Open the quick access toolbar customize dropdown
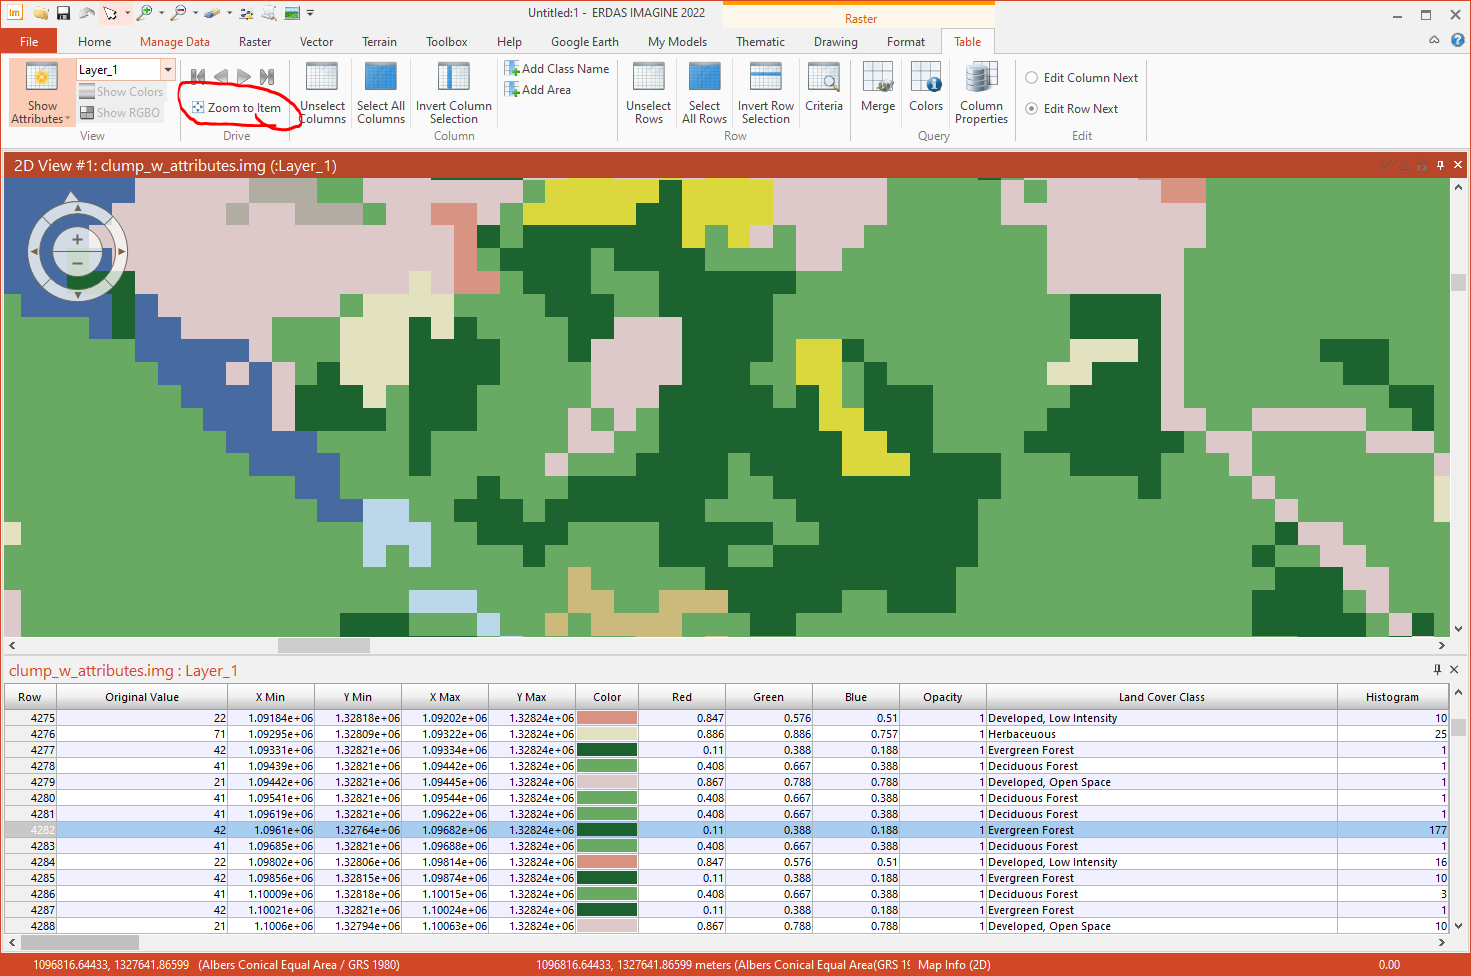 tap(309, 13)
